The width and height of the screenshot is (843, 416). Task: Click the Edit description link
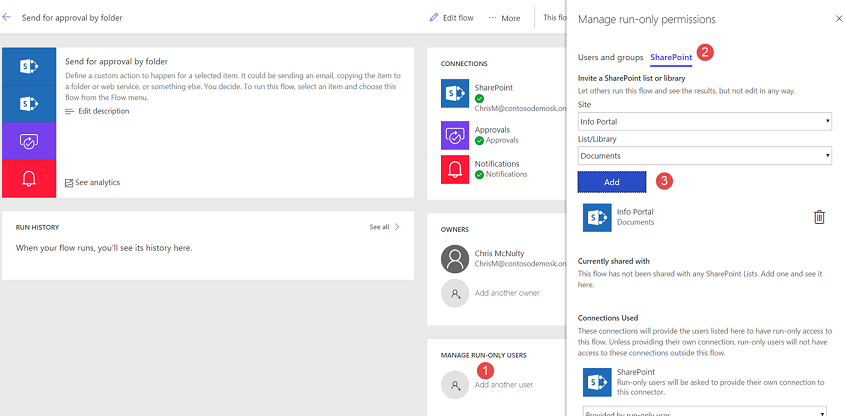[x=103, y=111]
